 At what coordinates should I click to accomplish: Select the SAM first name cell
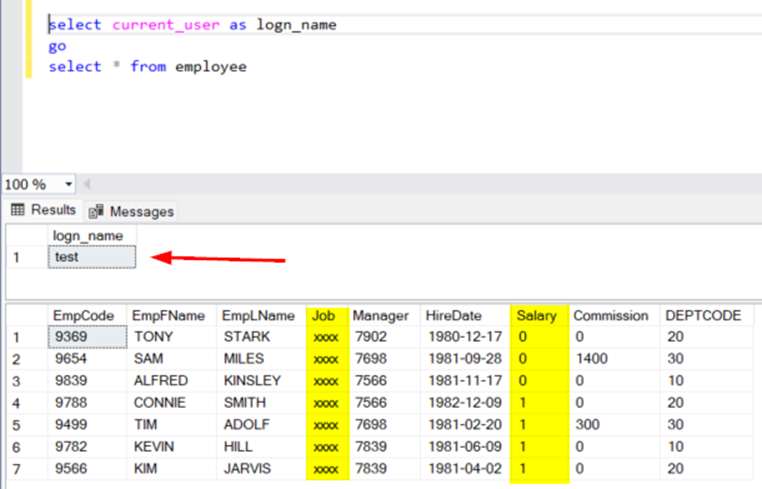(172, 359)
